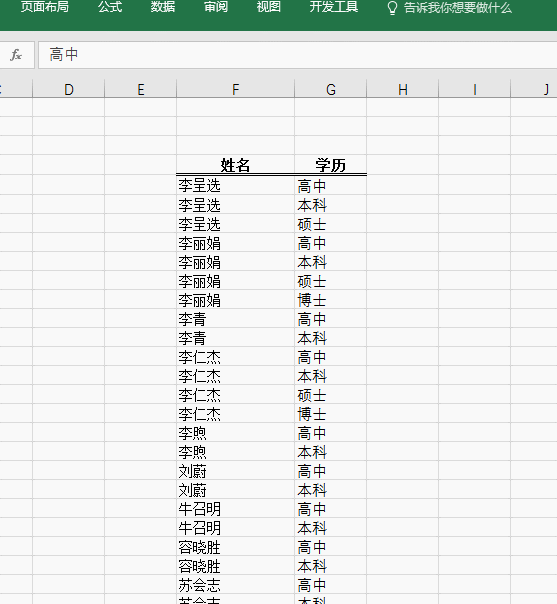This screenshot has width=557, height=604.
Task: Select 高中 cell in the 李丽娟 row
Action: [331, 242]
